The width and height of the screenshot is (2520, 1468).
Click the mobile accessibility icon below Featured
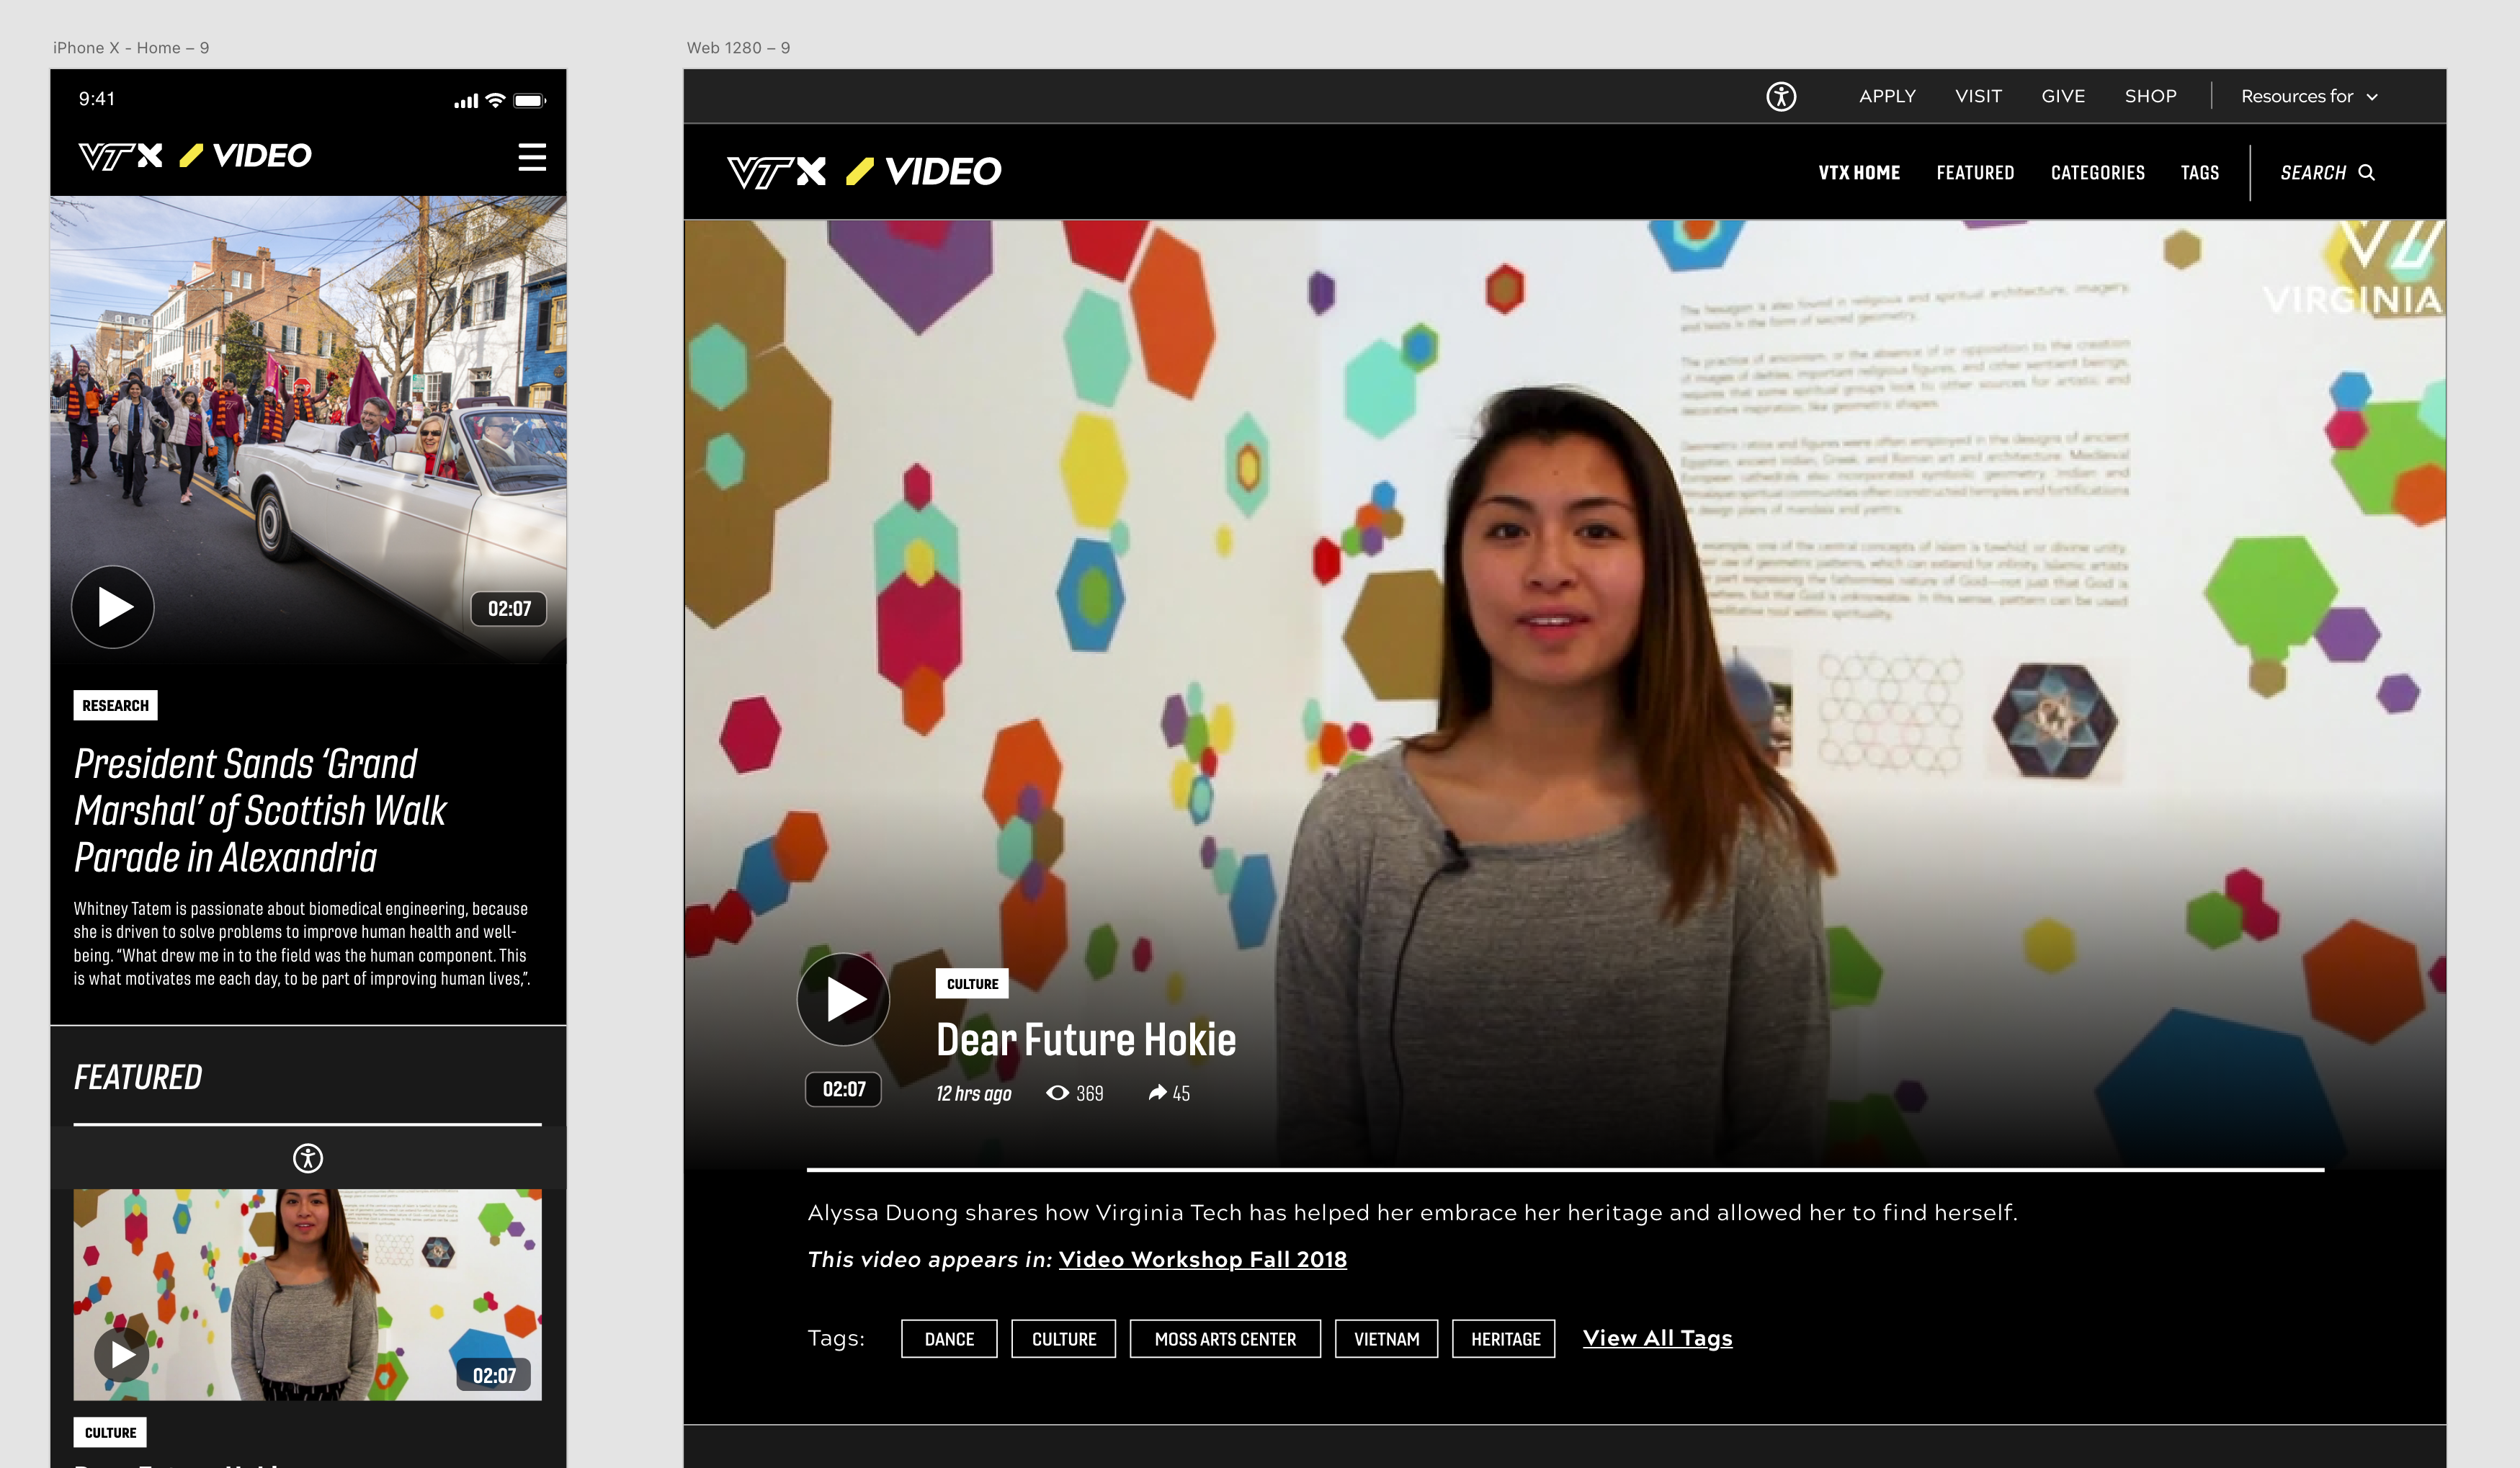[x=308, y=1158]
